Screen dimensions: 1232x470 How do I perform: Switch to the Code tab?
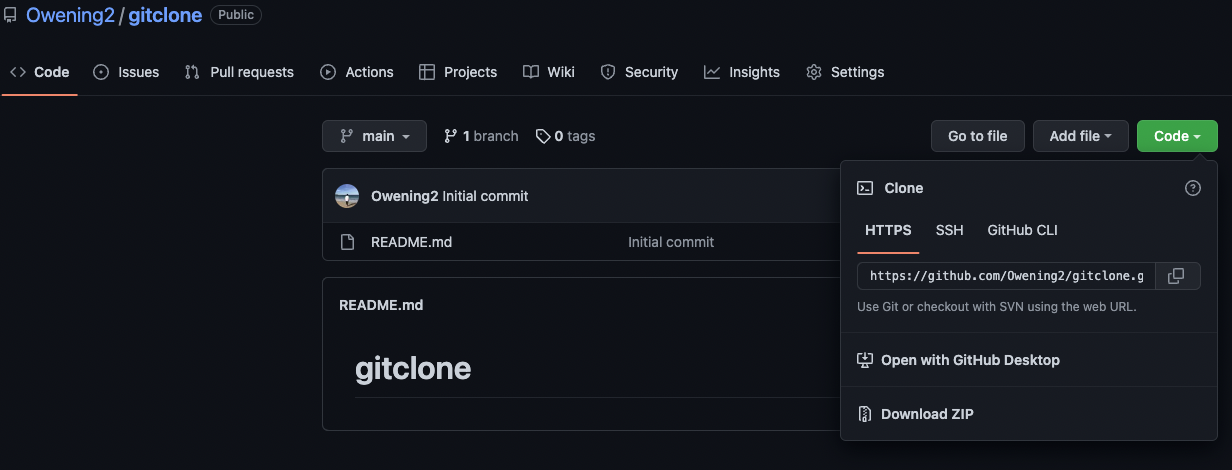[x=40, y=72]
